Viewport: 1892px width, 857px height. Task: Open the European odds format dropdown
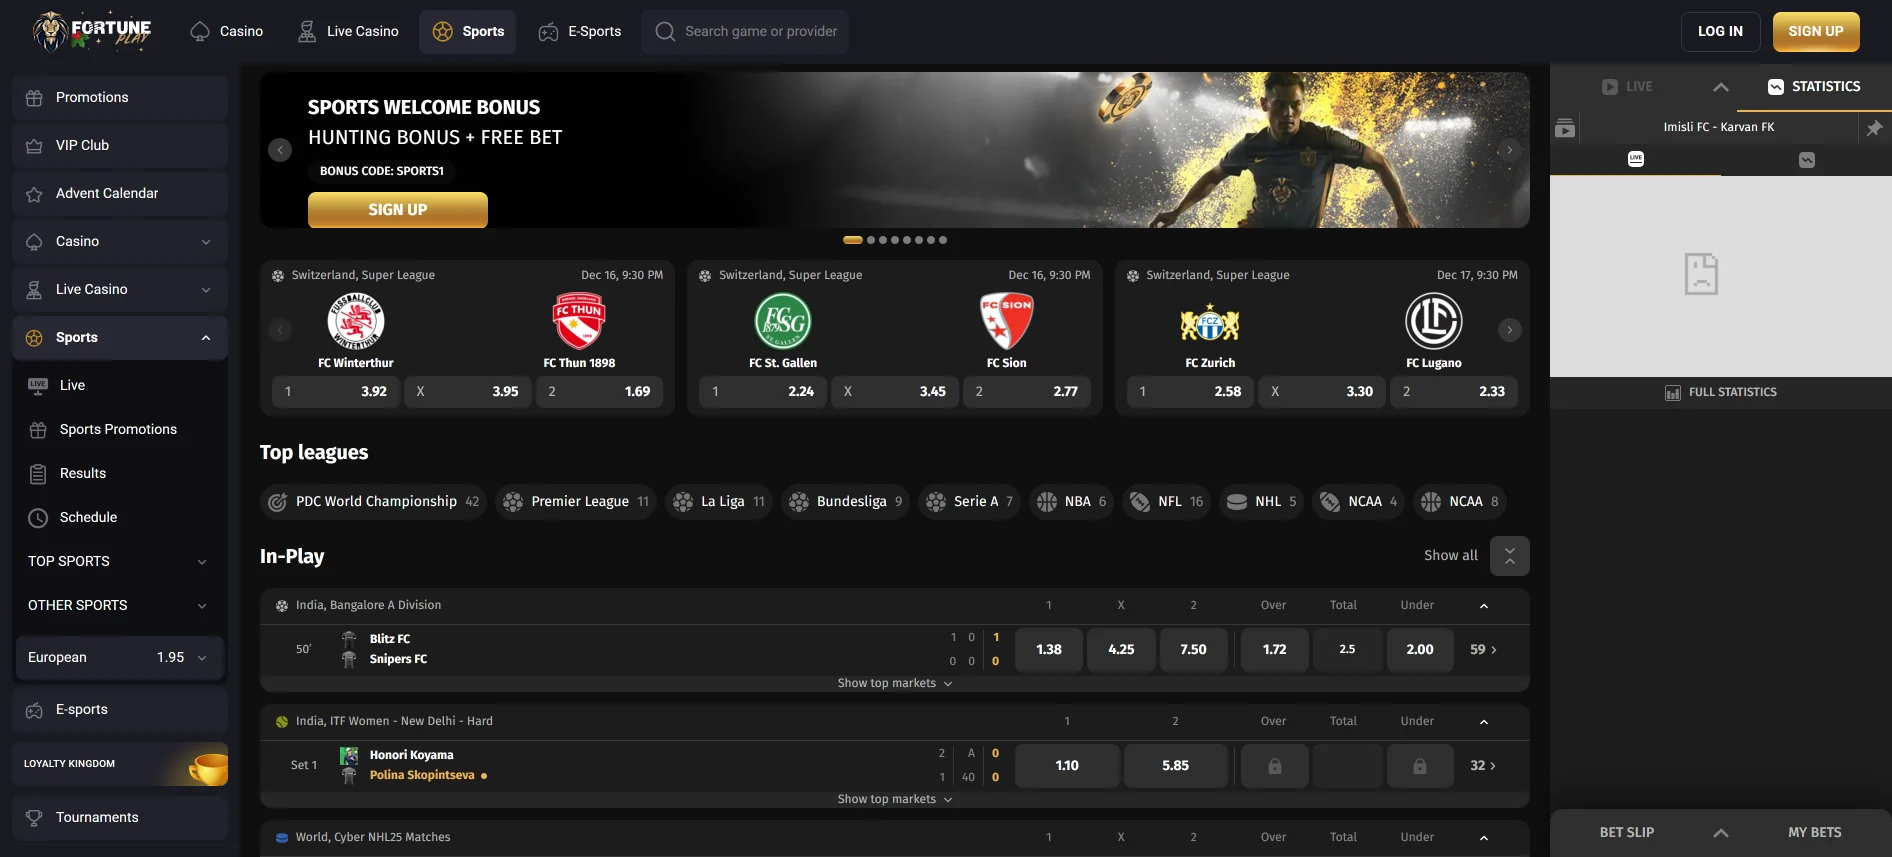[120, 658]
